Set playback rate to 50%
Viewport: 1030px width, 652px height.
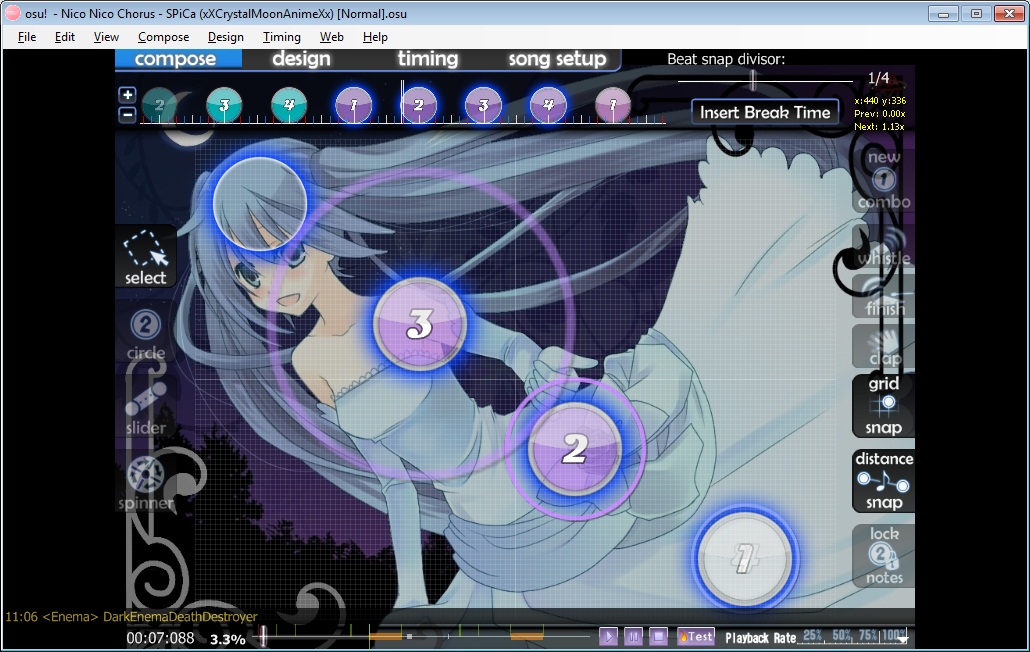point(841,635)
